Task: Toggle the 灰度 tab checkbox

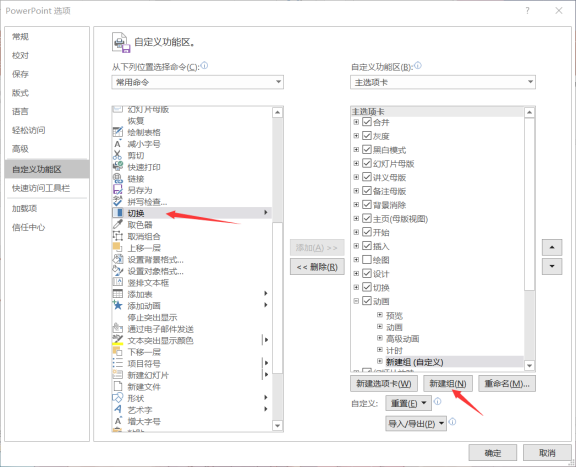Action: [x=367, y=136]
